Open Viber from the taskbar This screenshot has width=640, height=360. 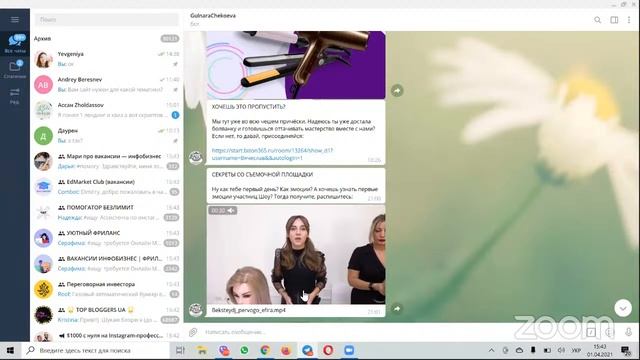point(223,351)
